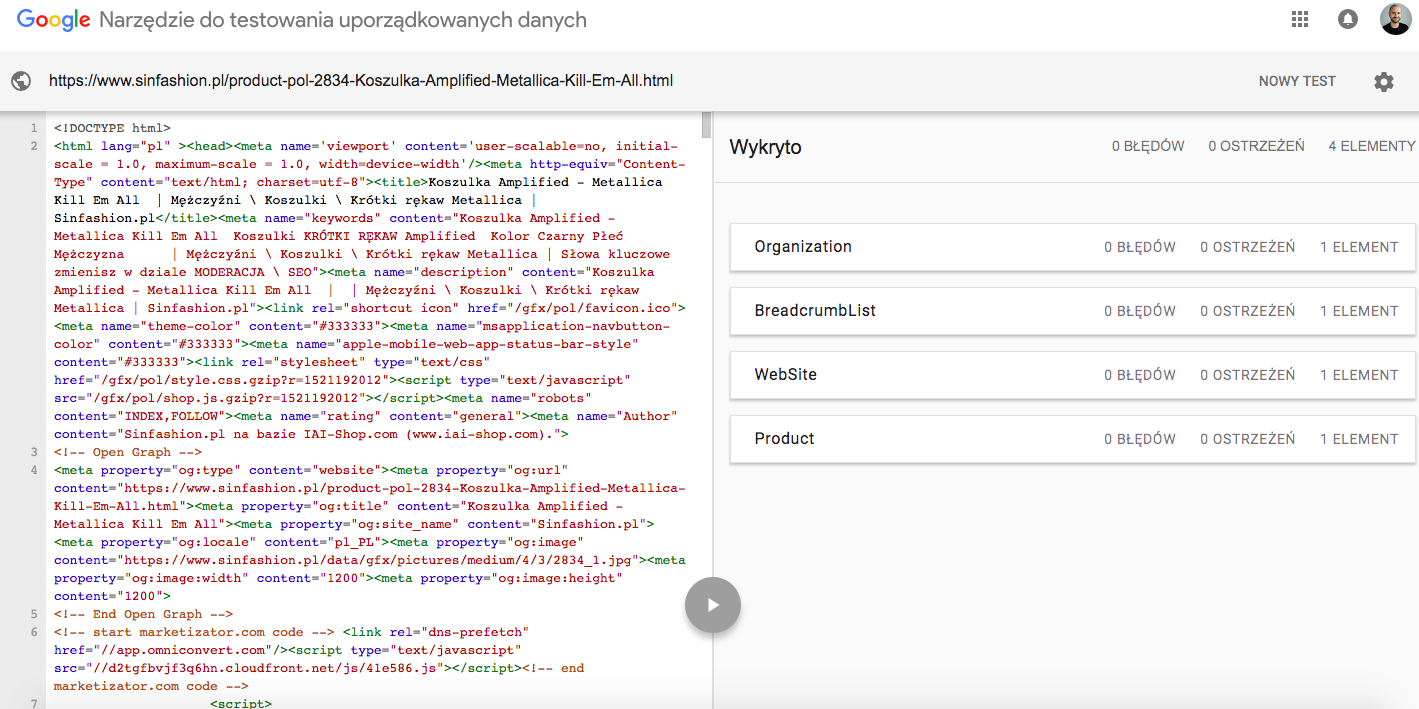The image size is (1419, 709).
Task: Click the start marketizator.com code comment
Action: [x=194, y=632]
